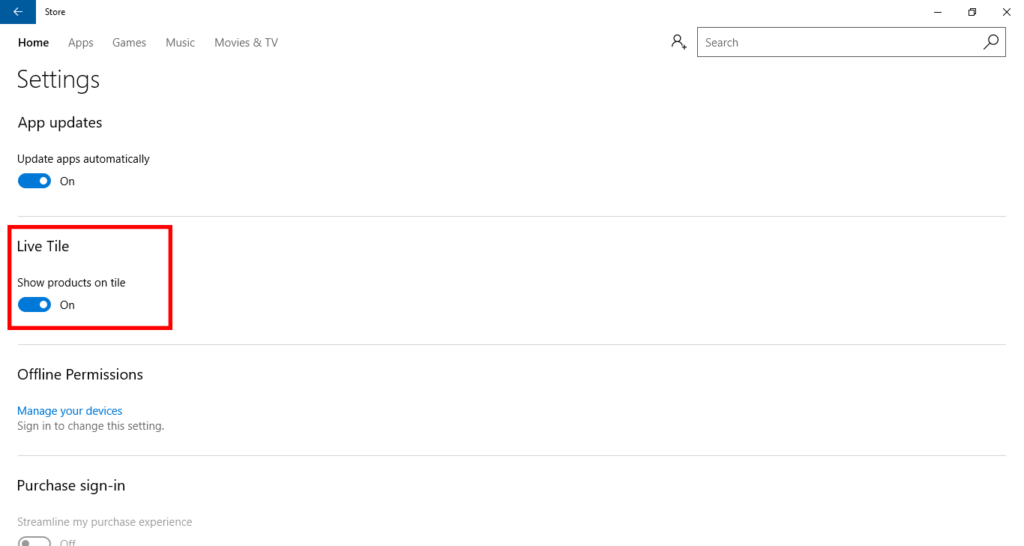The height and width of the screenshot is (546, 1024).
Task: Switch to the Home tab
Action: tap(33, 43)
